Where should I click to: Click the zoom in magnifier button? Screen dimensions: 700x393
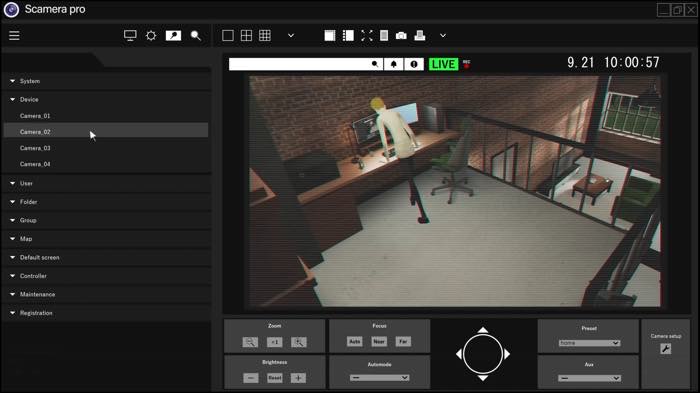point(299,342)
